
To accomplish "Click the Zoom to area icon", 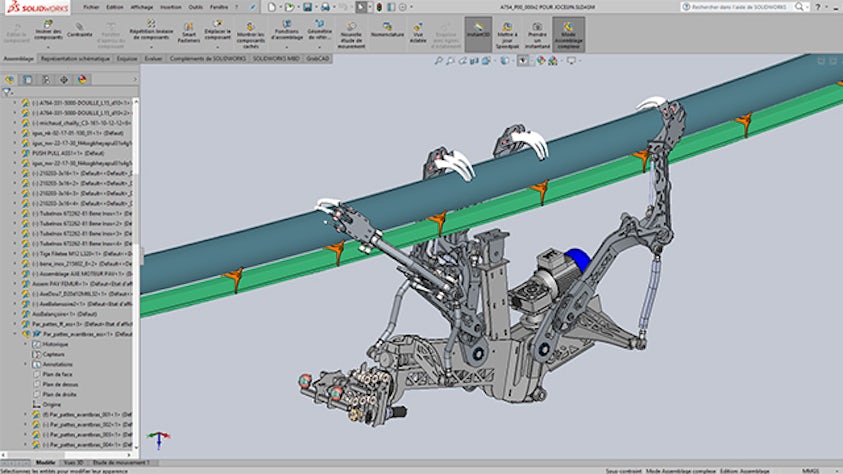I will click(x=450, y=61).
